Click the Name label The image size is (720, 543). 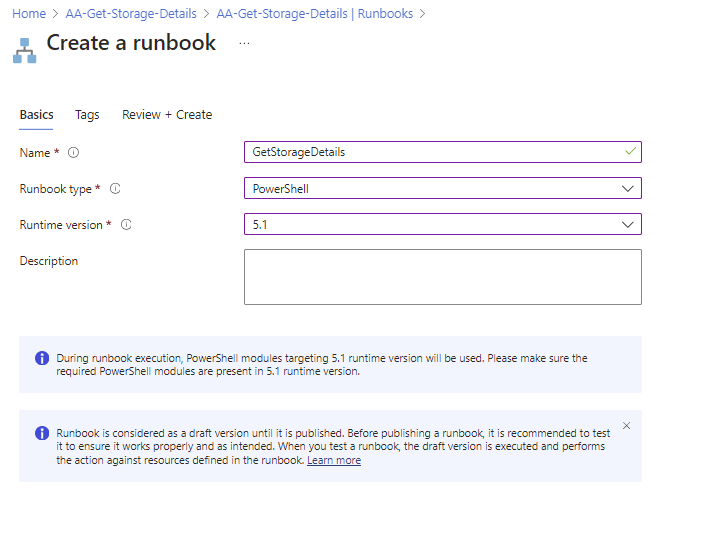34,153
